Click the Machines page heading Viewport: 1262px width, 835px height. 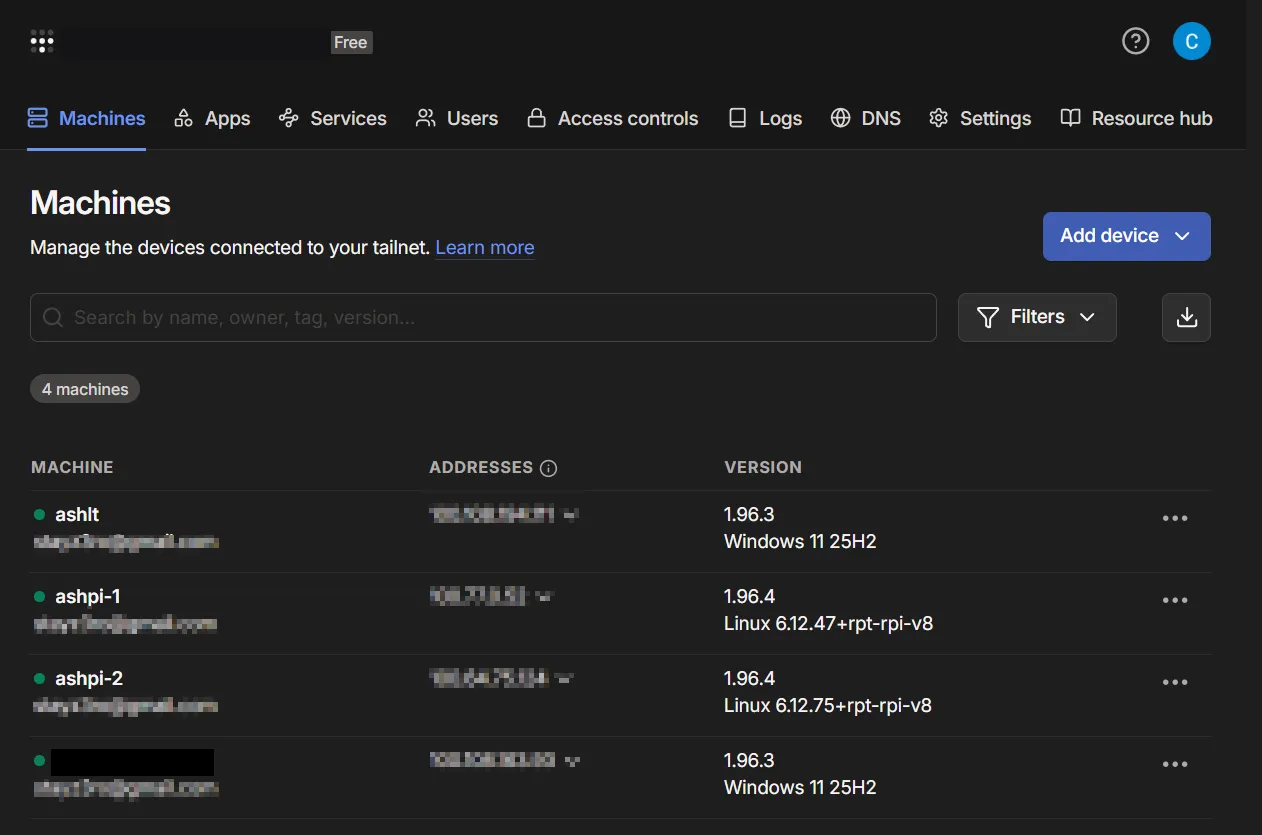tap(100, 203)
